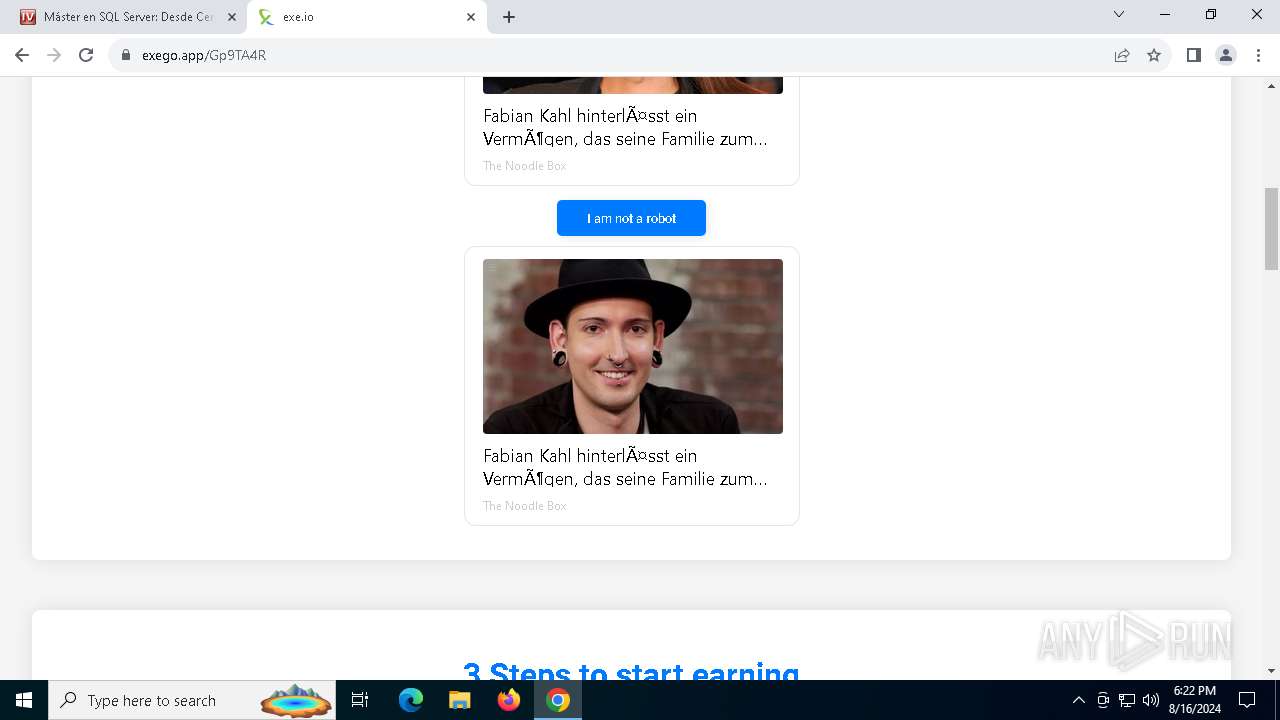Open the notification center icon

[x=1247, y=700]
